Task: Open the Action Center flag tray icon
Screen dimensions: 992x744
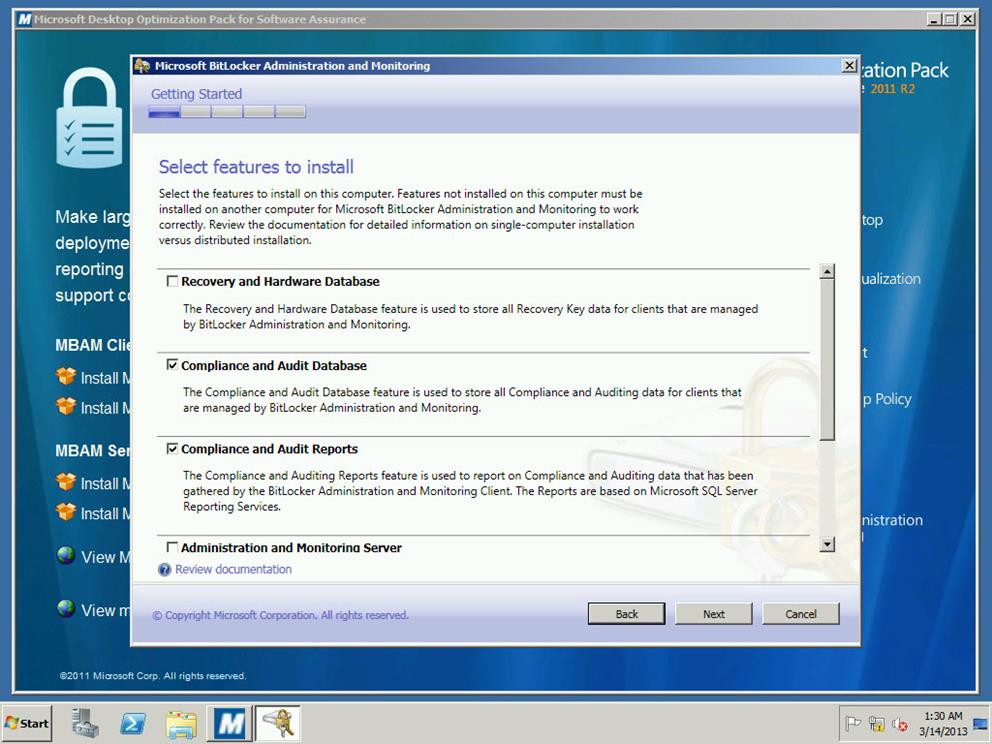Action: click(853, 723)
